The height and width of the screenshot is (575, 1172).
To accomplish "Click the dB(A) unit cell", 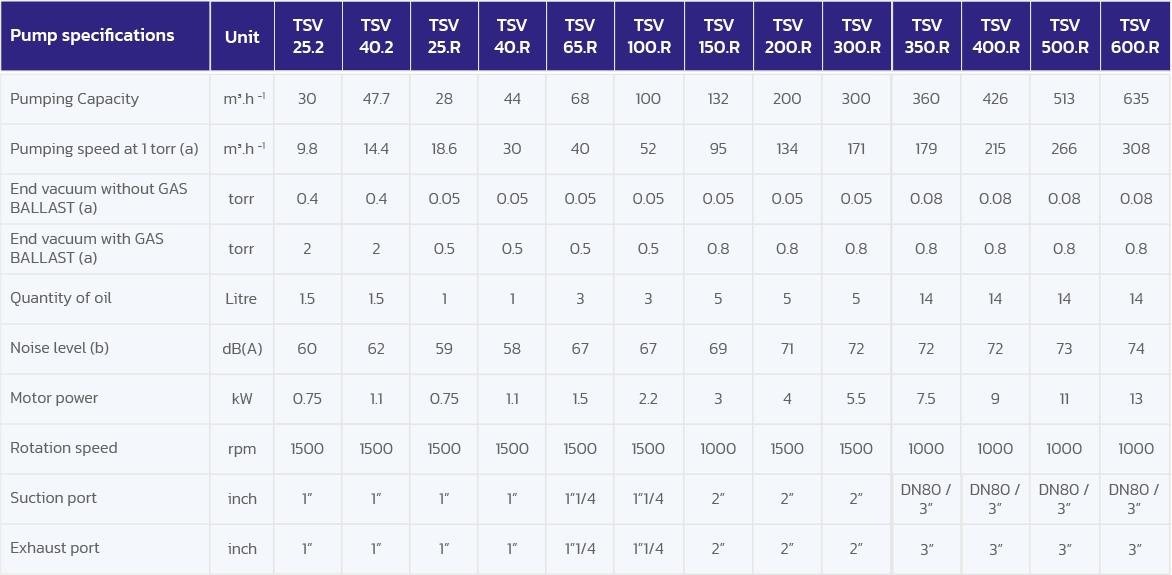I will coord(242,349).
